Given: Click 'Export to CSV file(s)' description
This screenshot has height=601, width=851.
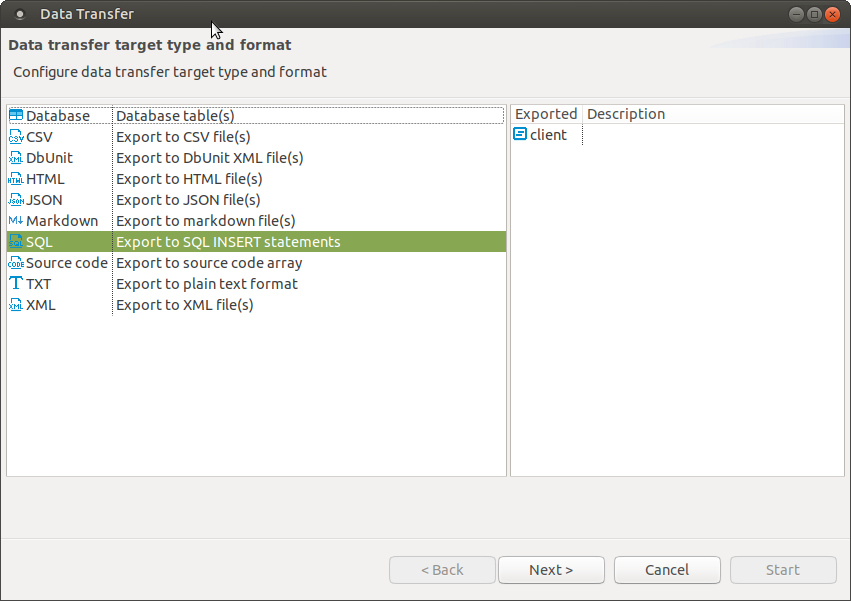Looking at the screenshot, I should click(183, 137).
